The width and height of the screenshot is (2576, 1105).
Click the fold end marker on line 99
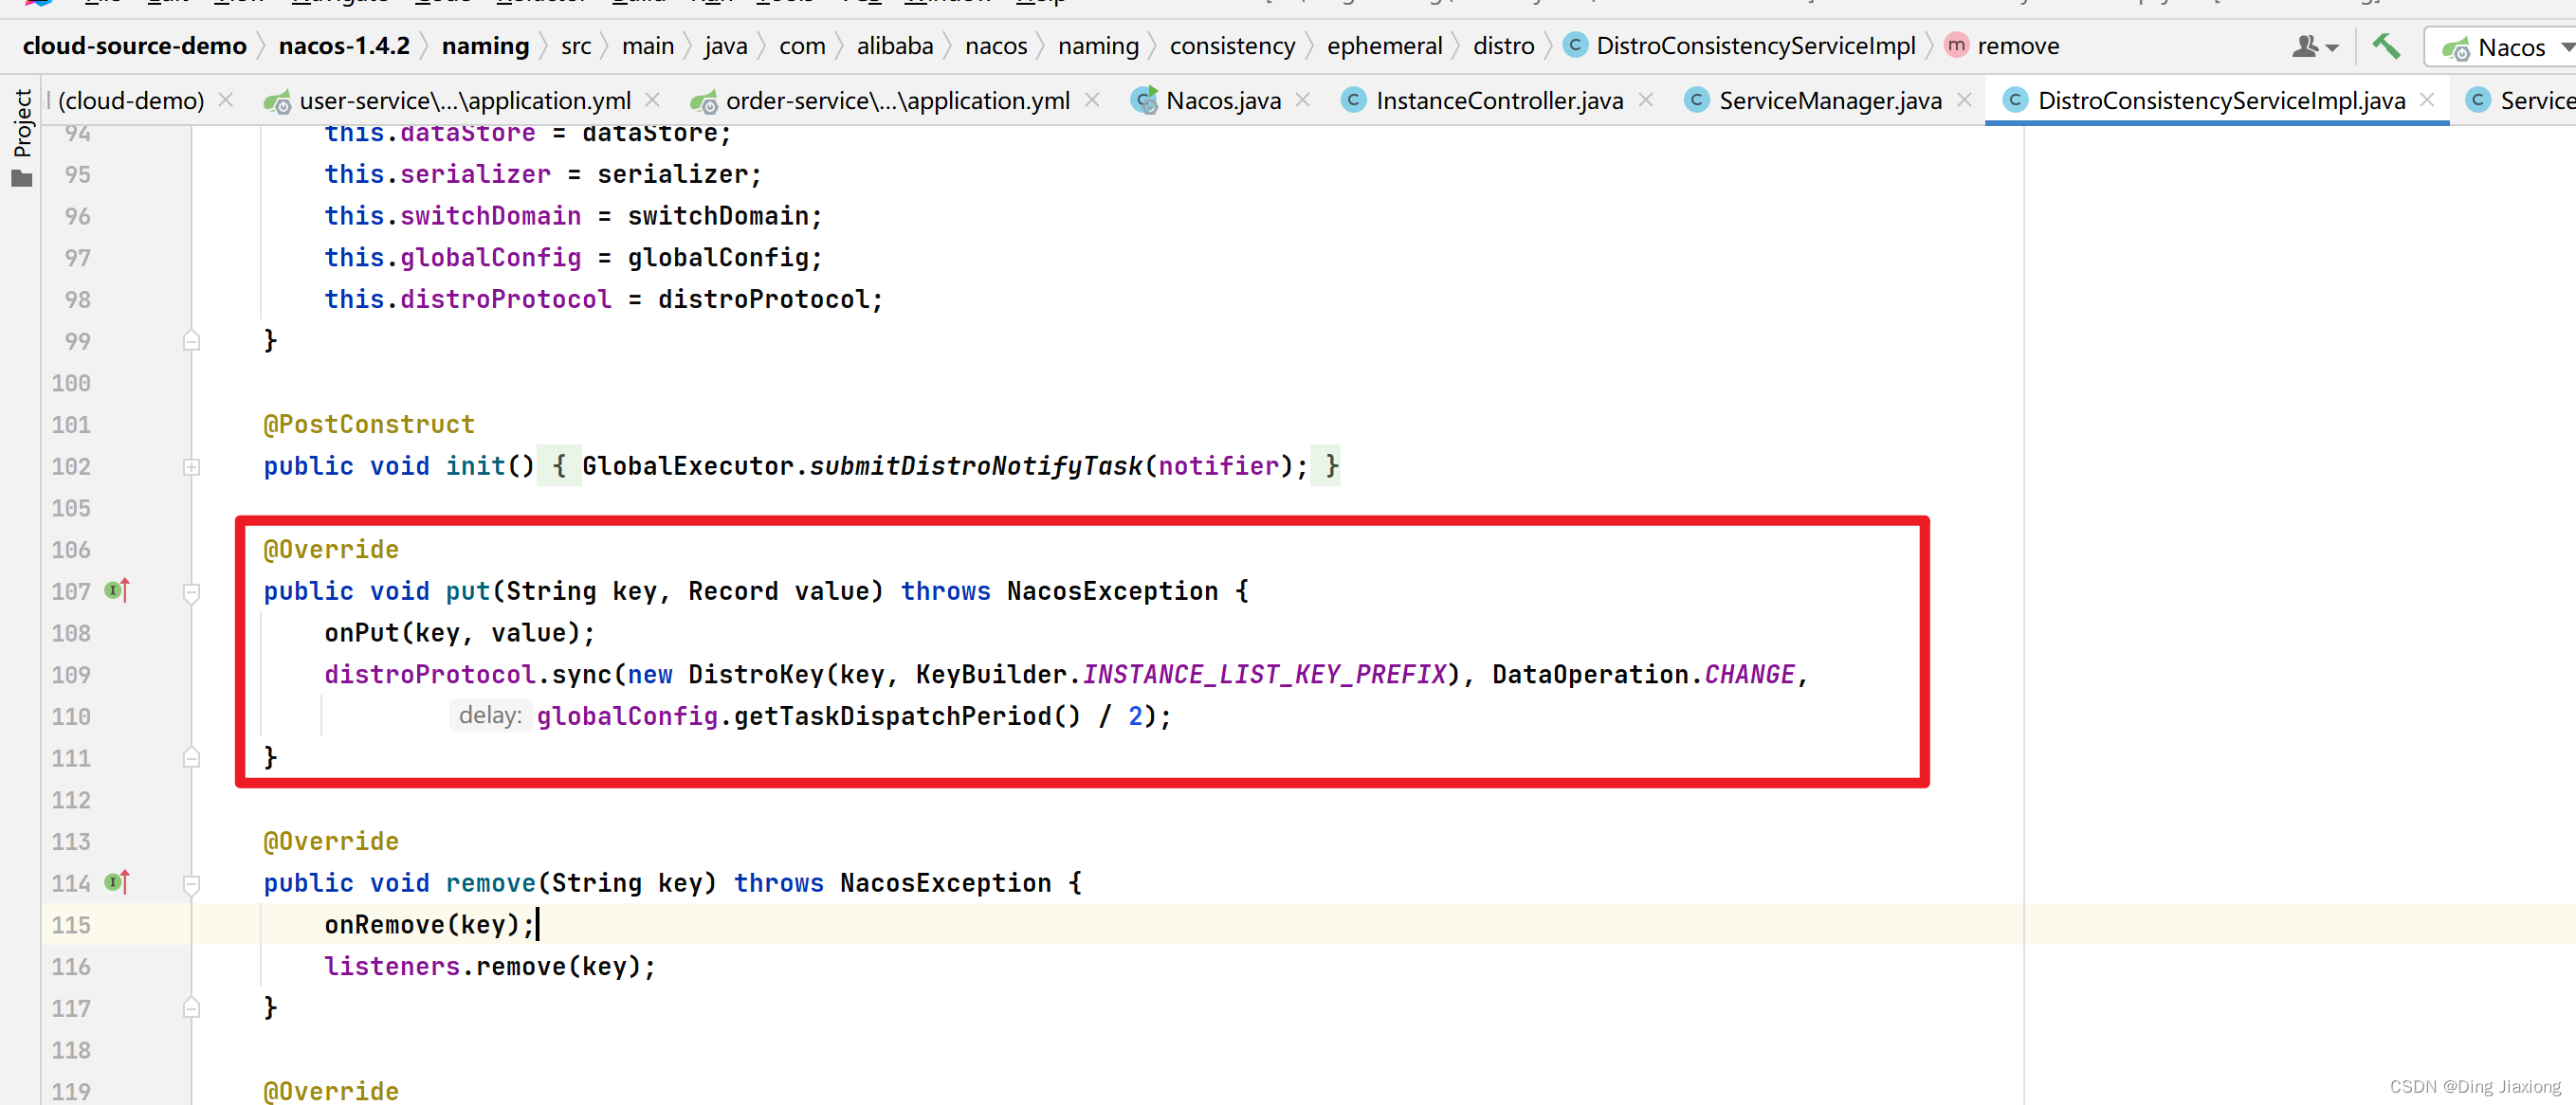pyautogui.click(x=192, y=341)
